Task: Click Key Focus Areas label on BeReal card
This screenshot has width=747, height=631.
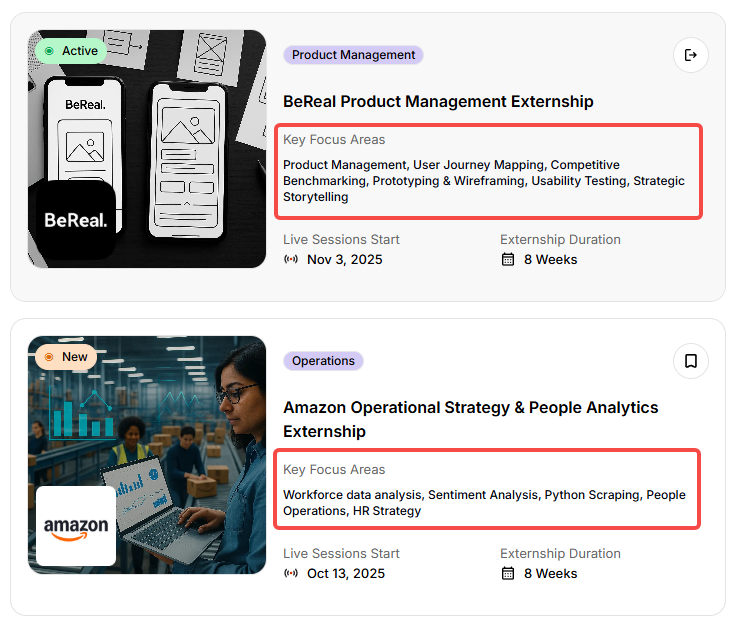Action: 334,140
